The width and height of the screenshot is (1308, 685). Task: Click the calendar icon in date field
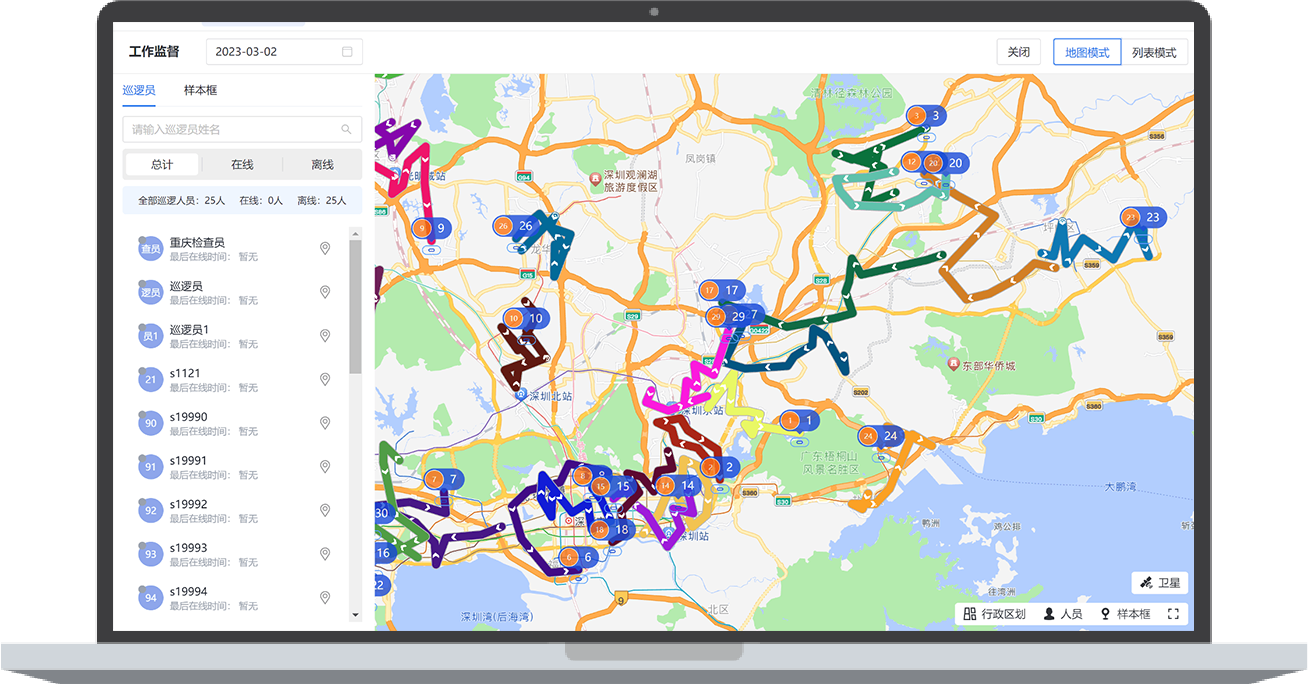click(x=347, y=52)
